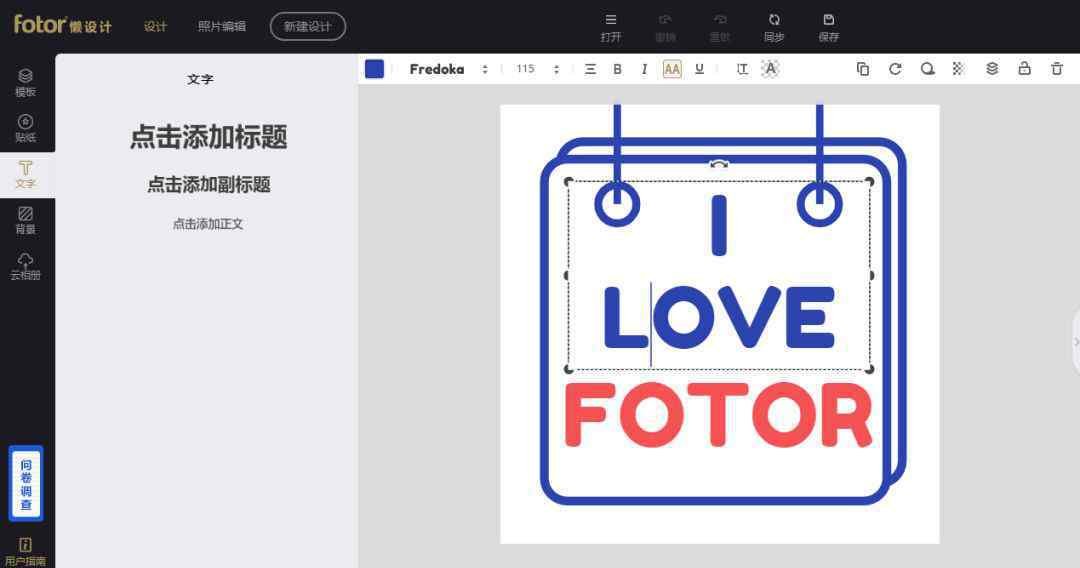Click the 同步 sync icon
Screen dimensions: 1080x568
[x=774, y=27]
